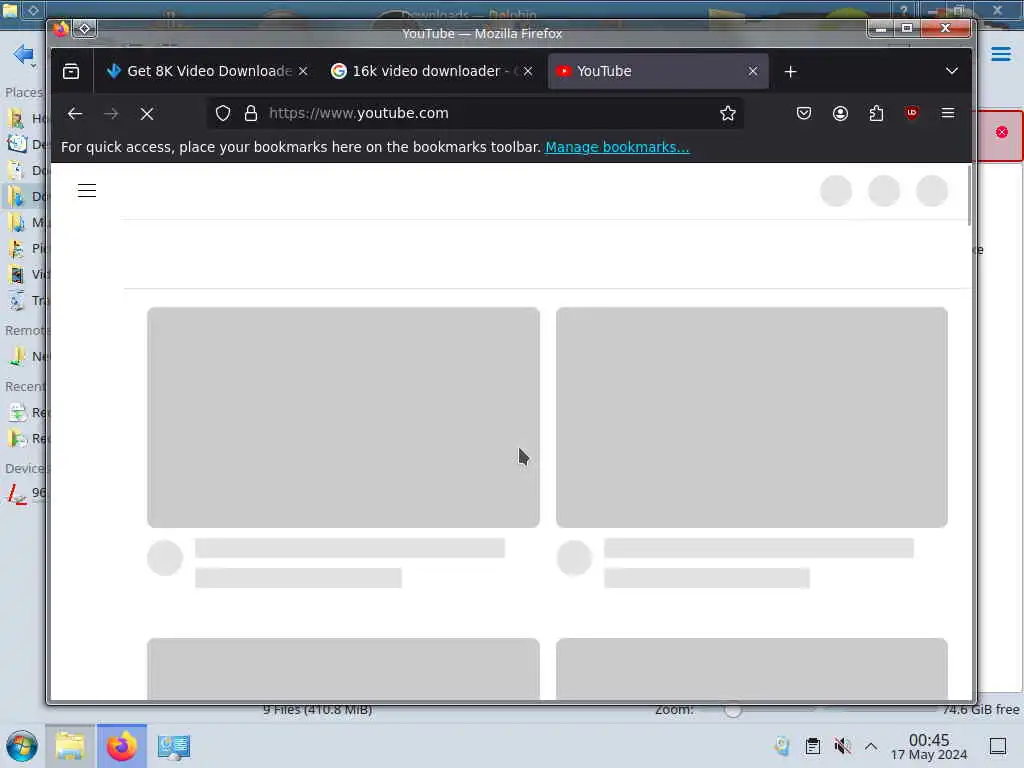Switch to Firefox taskbar icon

122,746
